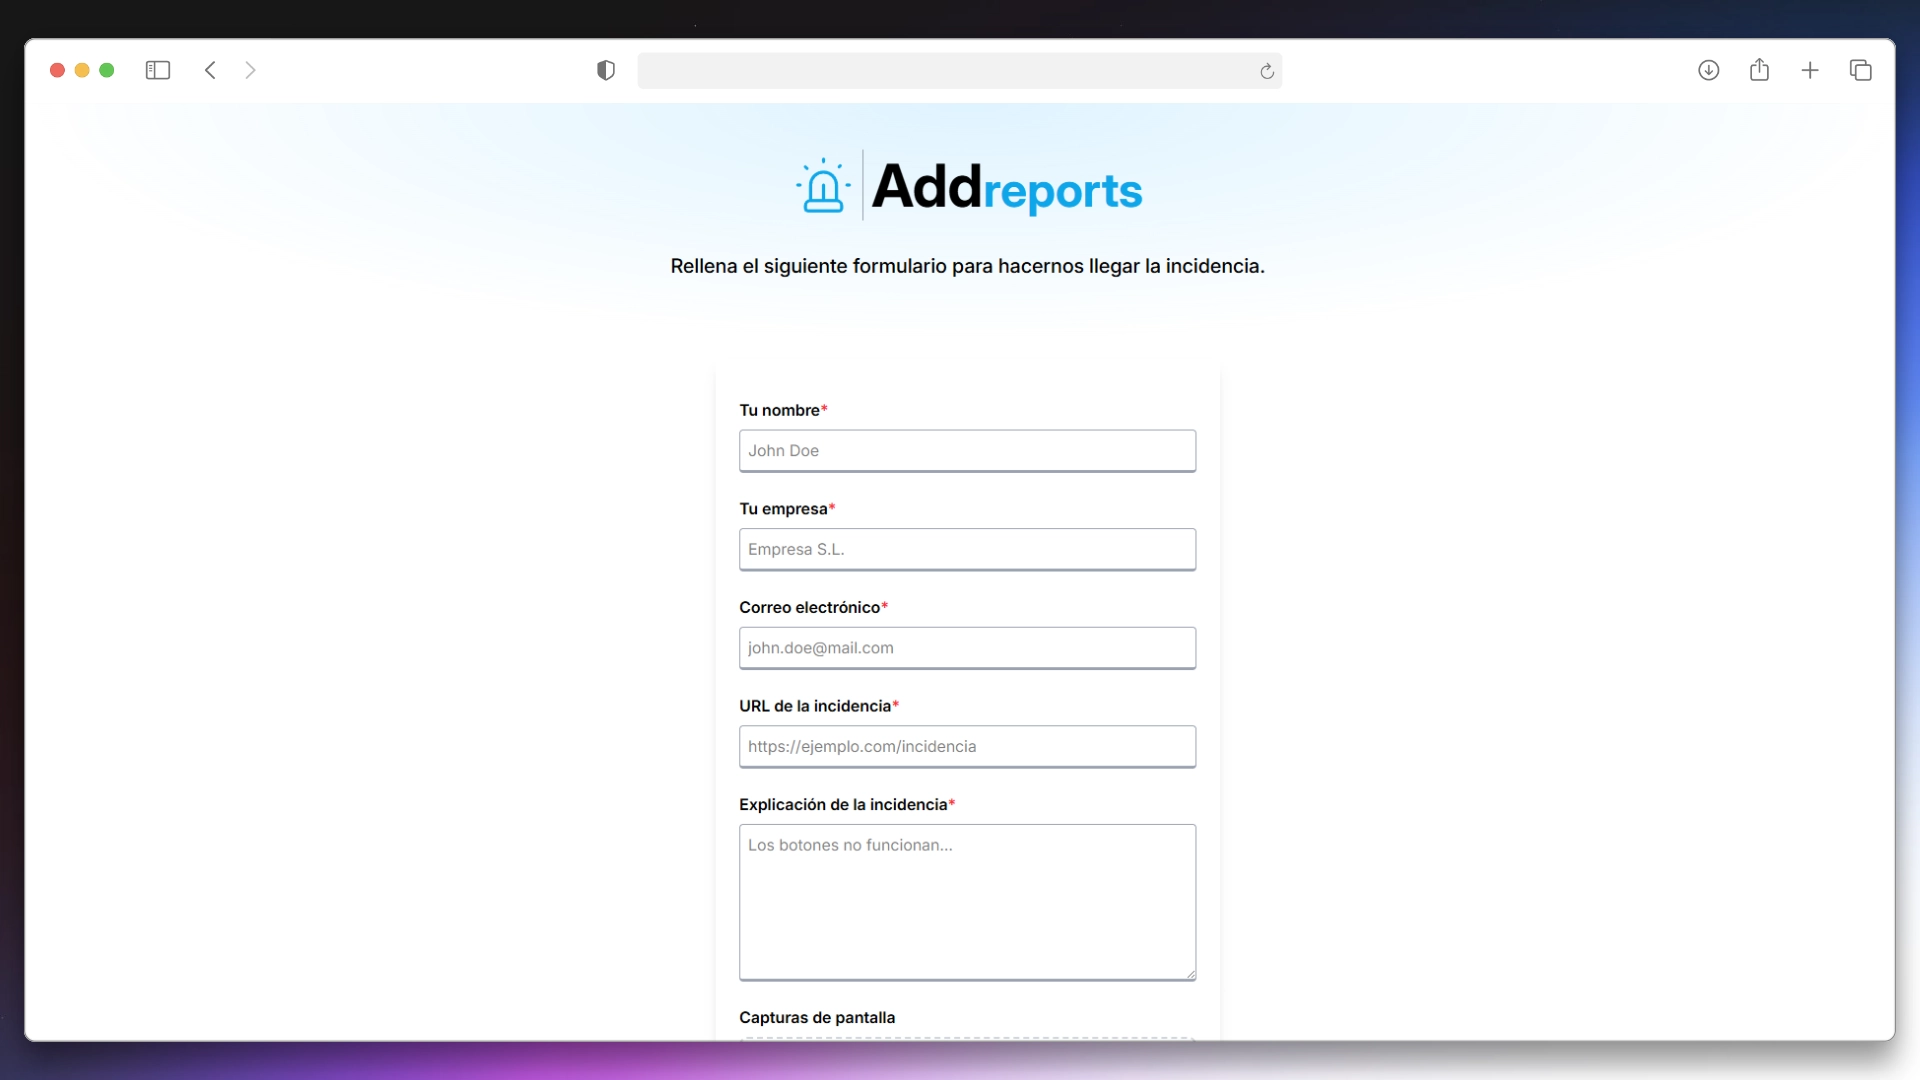Screen dimensions: 1920x1080
Task: Grab the textarea resize handle
Action: (1190, 974)
